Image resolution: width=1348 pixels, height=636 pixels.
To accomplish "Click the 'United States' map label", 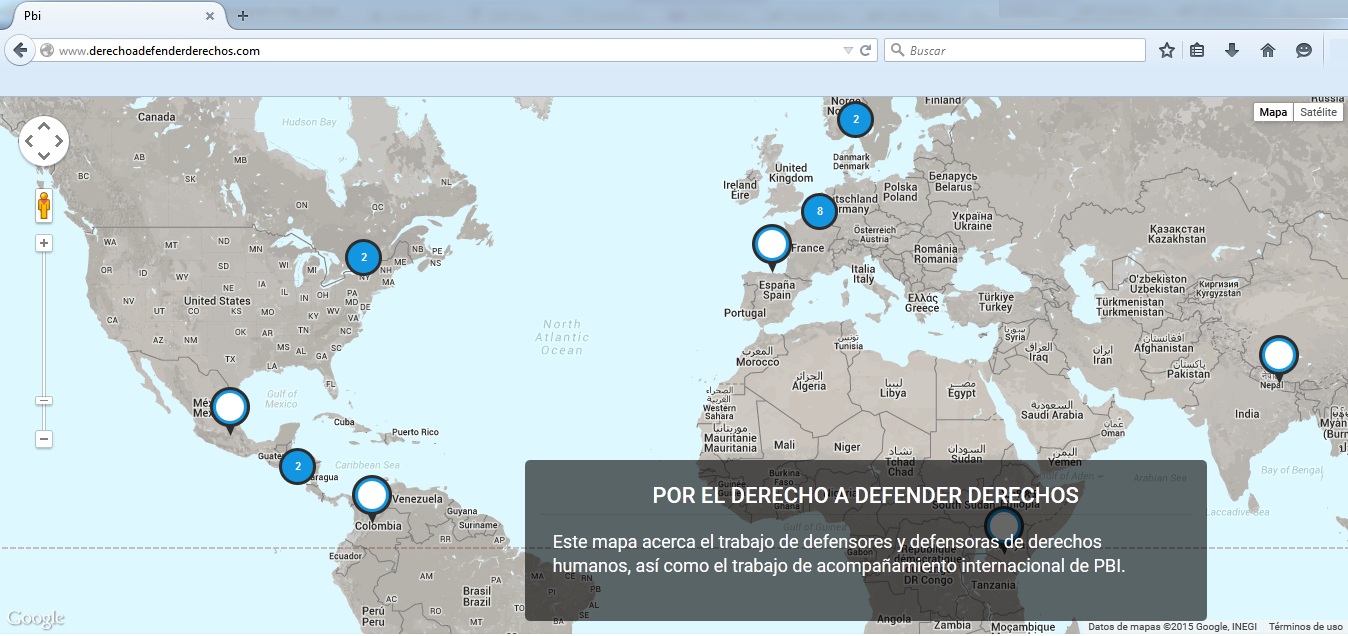I will [217, 301].
